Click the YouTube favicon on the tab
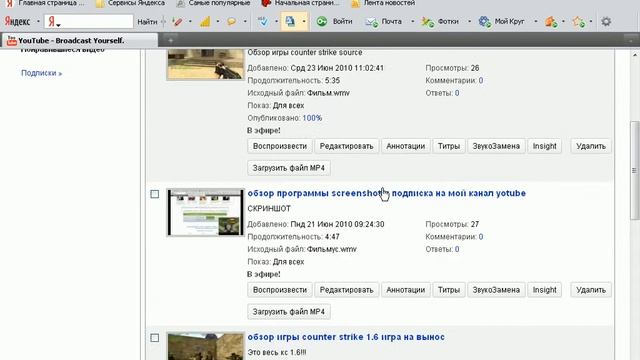Viewport: 640px width, 360px height. point(11,40)
